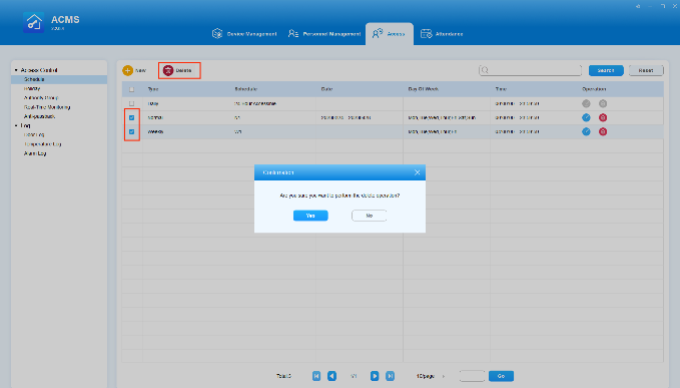Confirm deletion with the Yes button
The height and width of the screenshot is (388, 680).
311,215
